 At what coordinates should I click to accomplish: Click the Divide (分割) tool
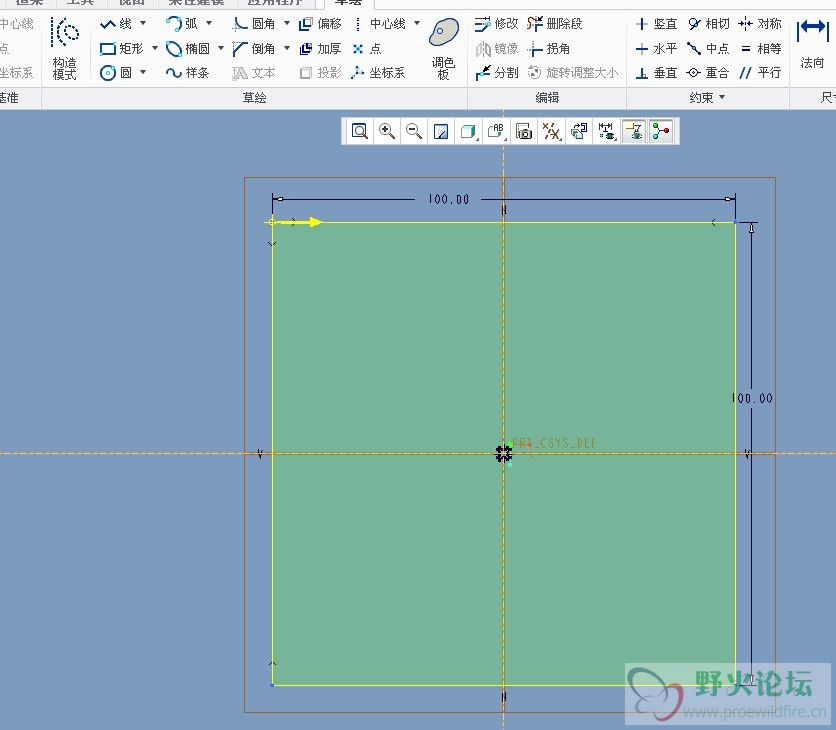pyautogui.click(x=496, y=73)
